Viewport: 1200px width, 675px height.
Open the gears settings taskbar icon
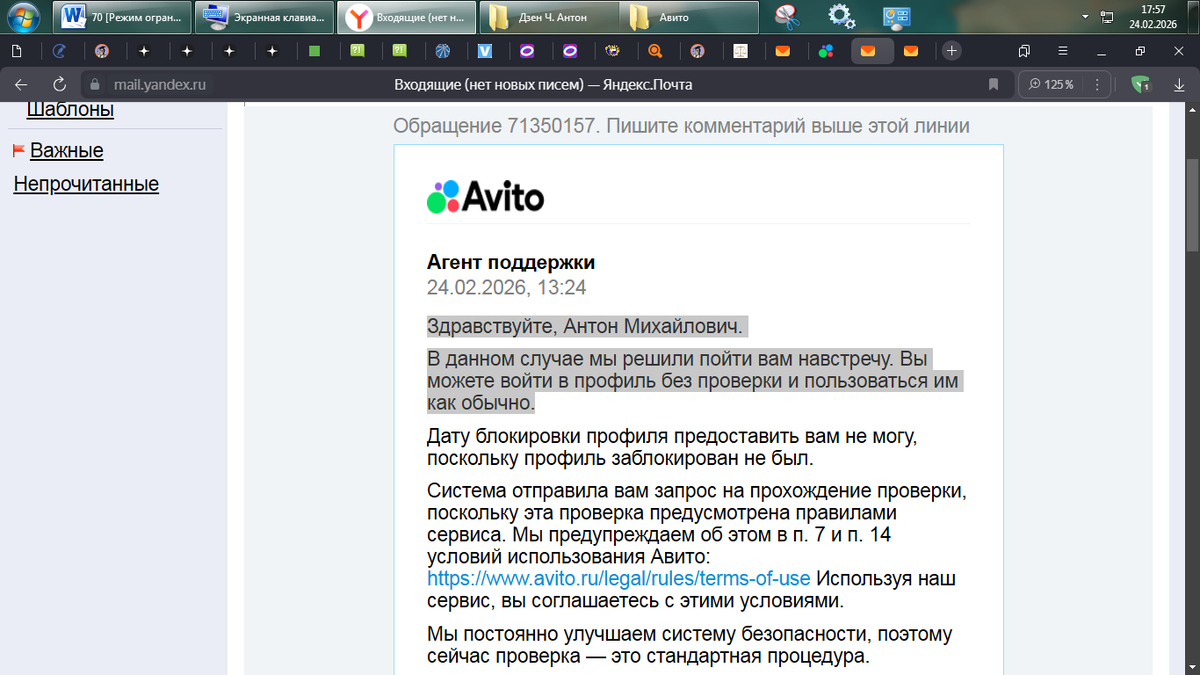click(842, 16)
